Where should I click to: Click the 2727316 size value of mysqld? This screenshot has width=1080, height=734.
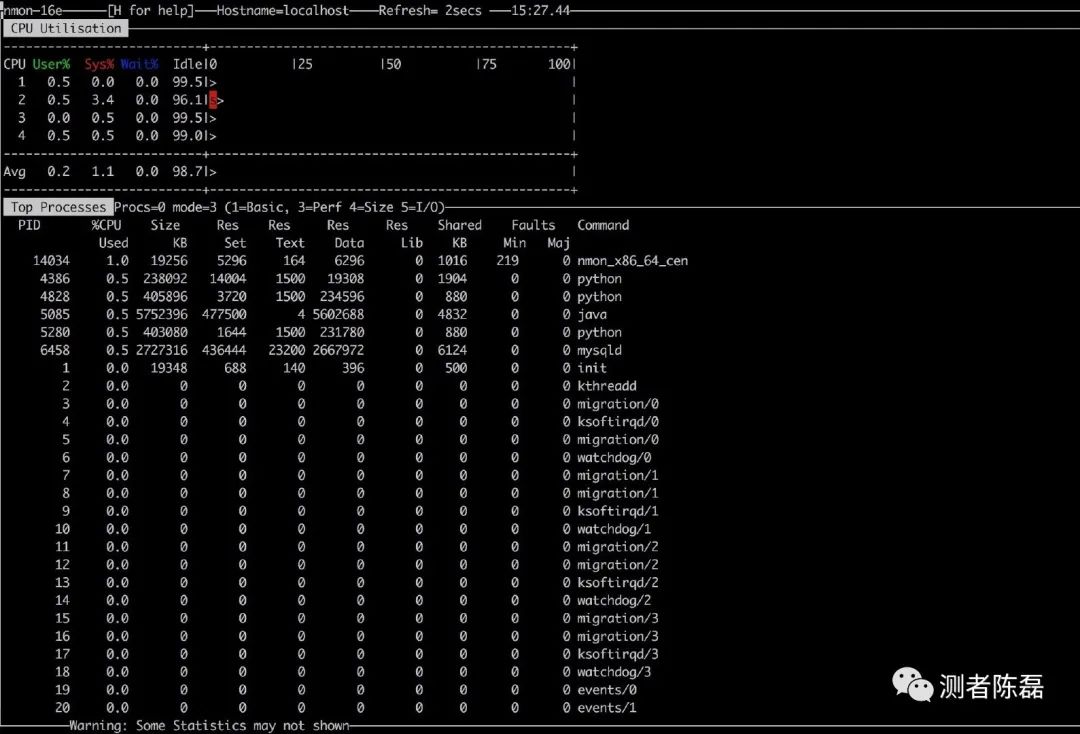click(161, 350)
